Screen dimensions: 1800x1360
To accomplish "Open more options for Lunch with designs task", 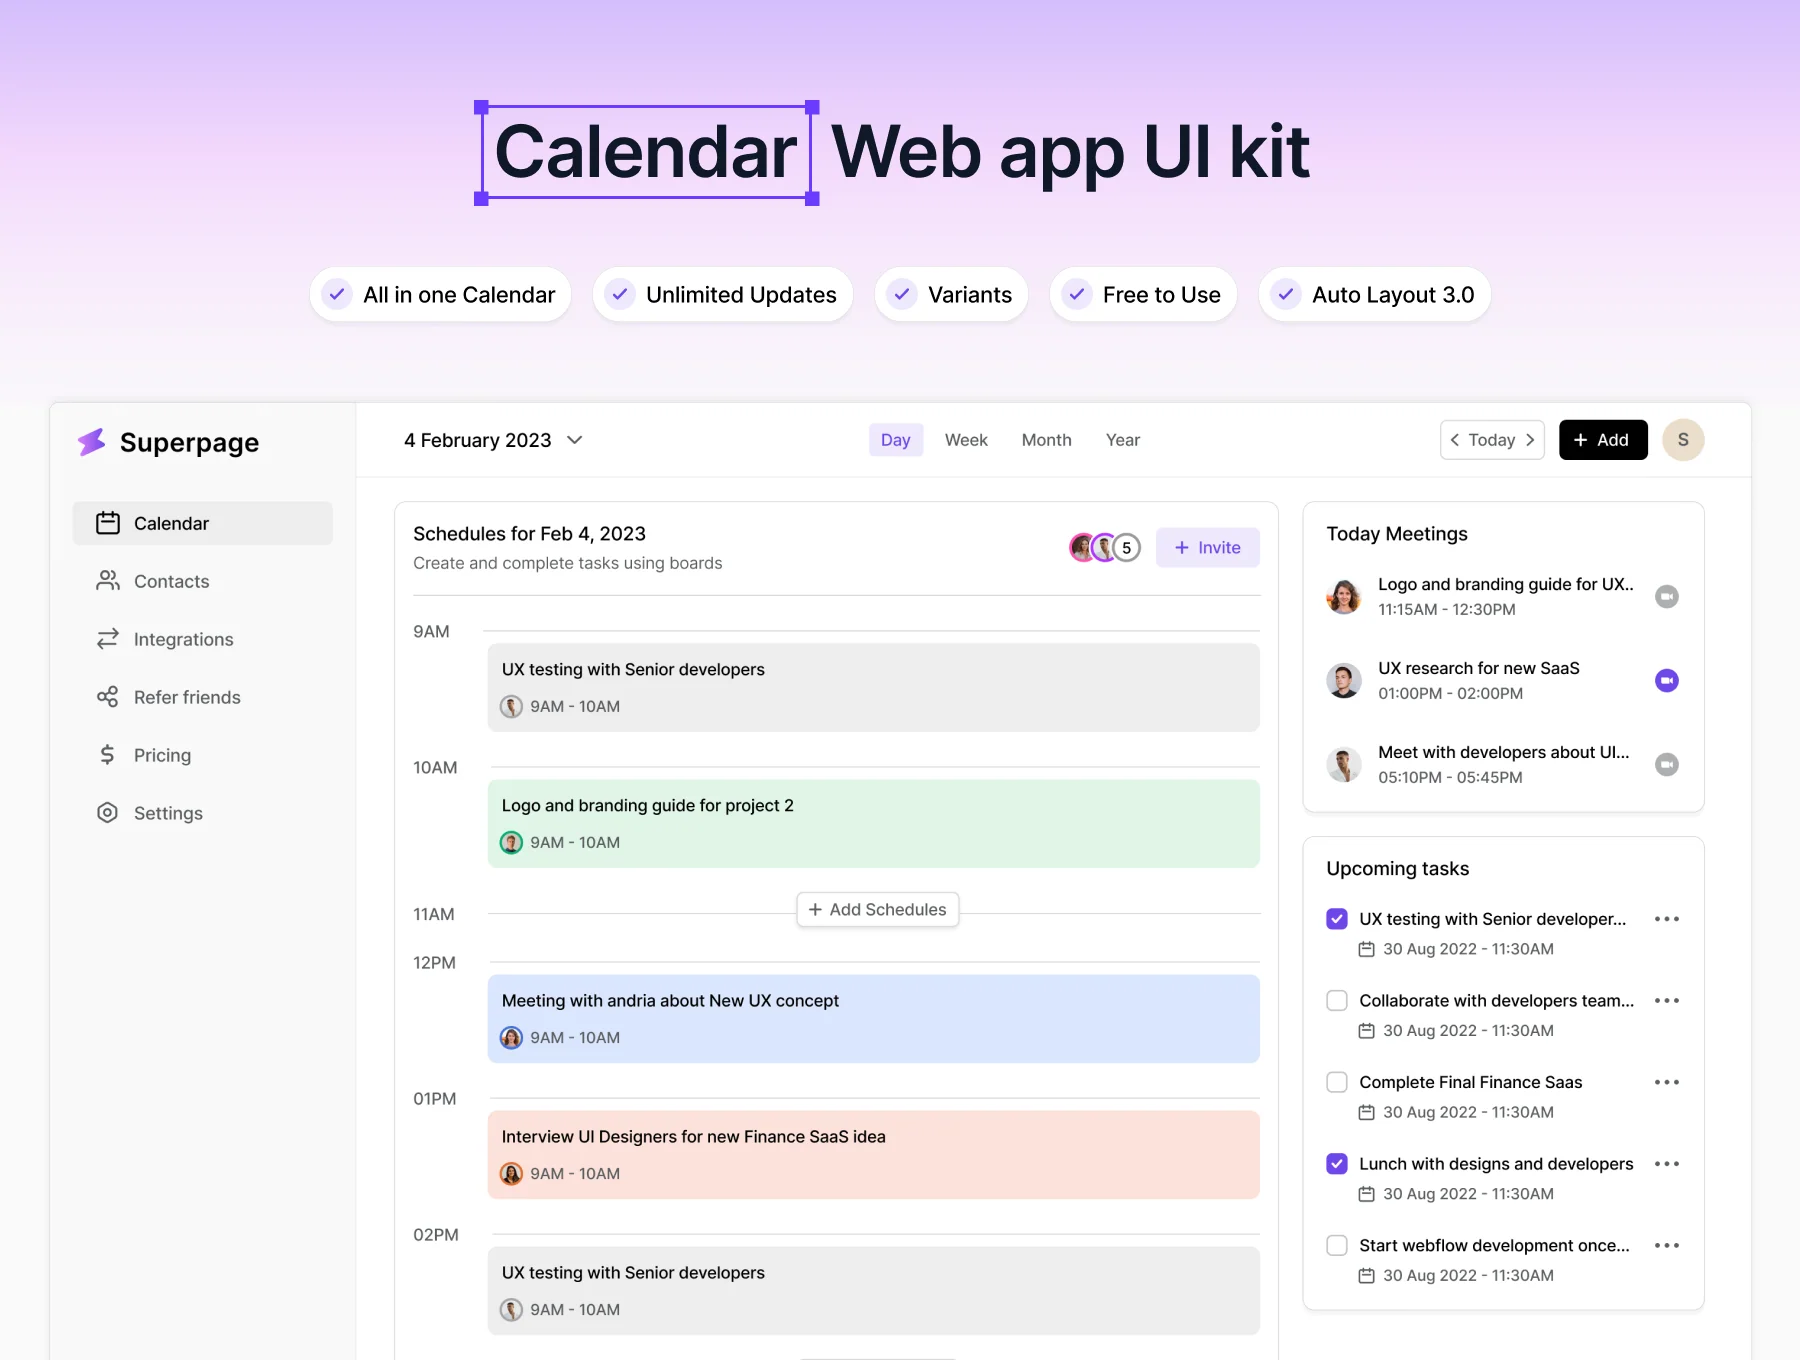I will tap(1666, 1164).
